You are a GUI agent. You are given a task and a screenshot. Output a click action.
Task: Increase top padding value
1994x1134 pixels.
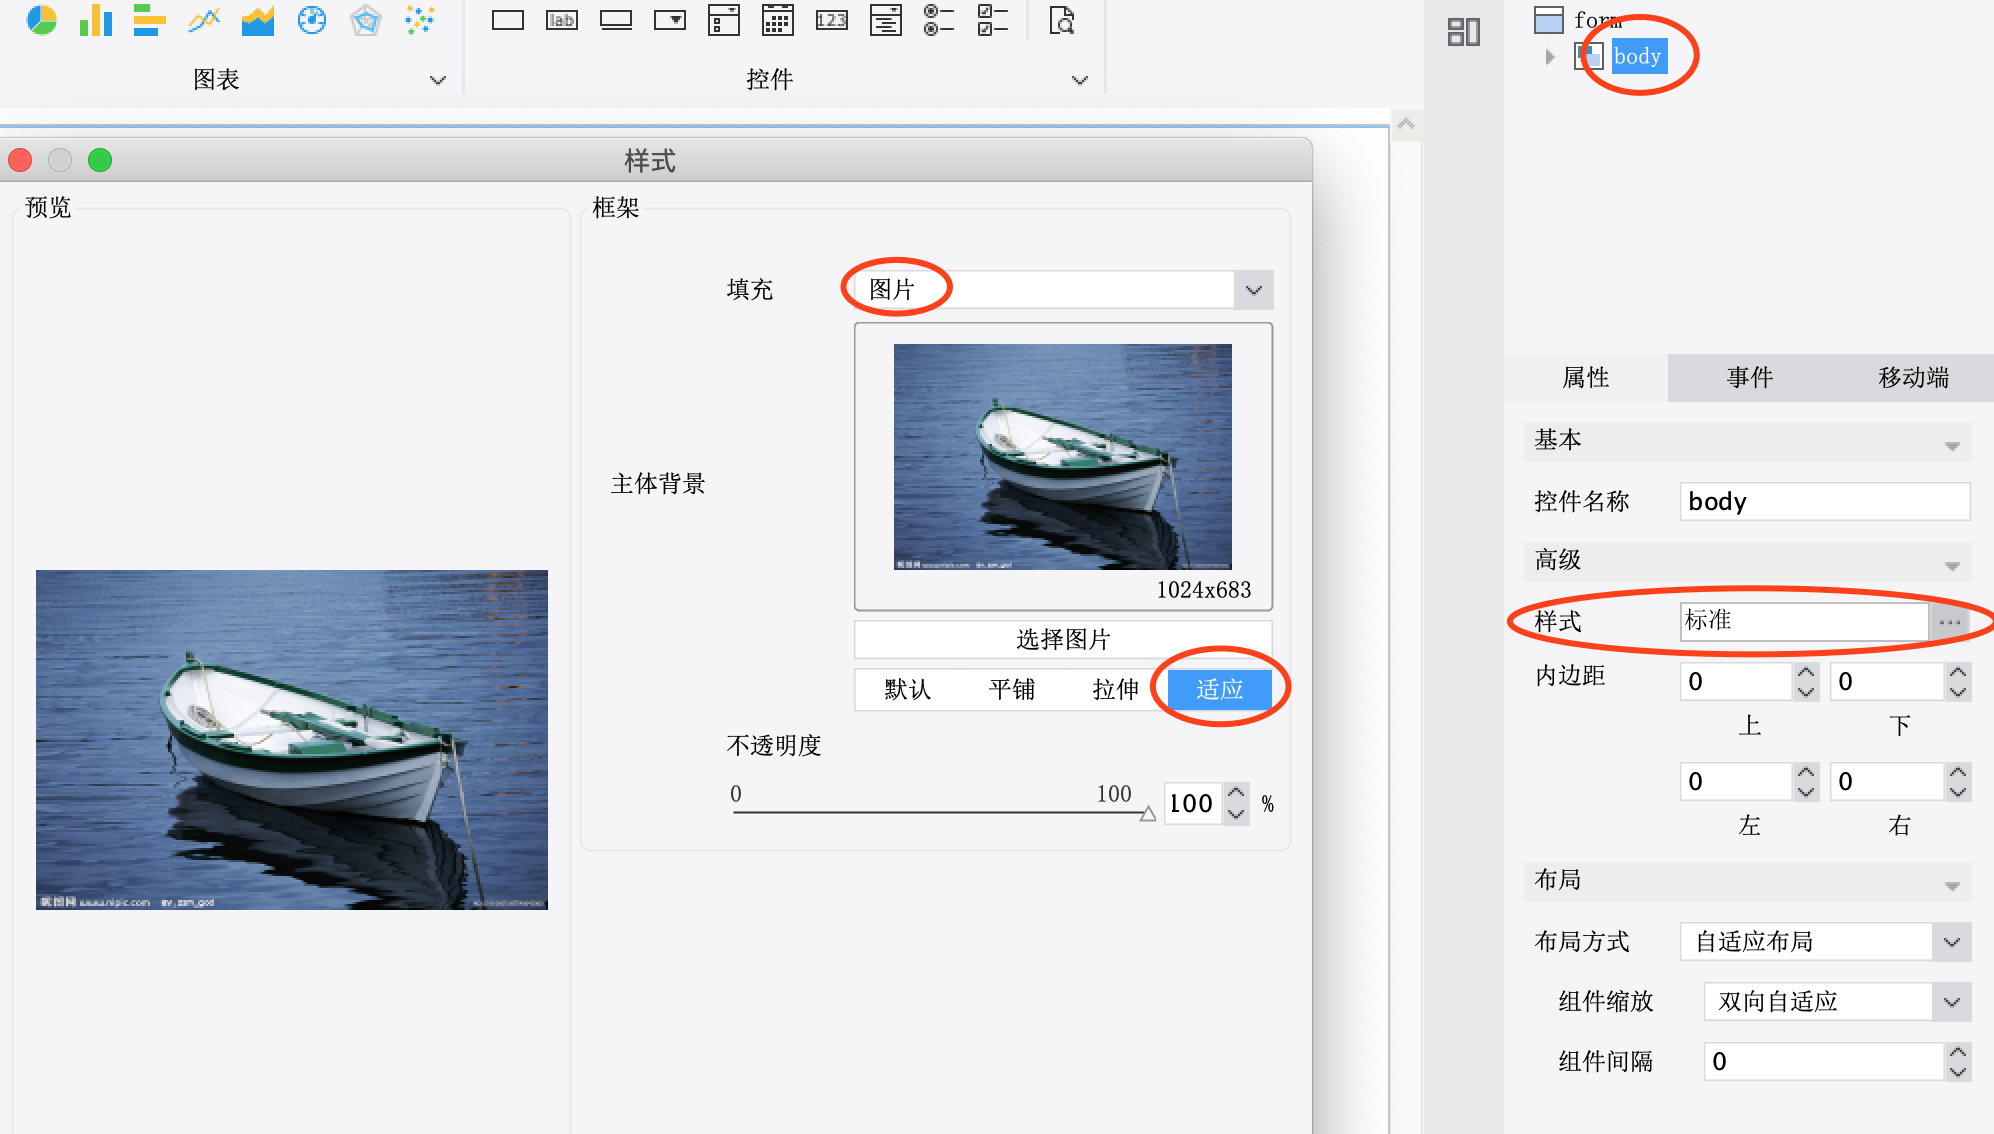1805,671
